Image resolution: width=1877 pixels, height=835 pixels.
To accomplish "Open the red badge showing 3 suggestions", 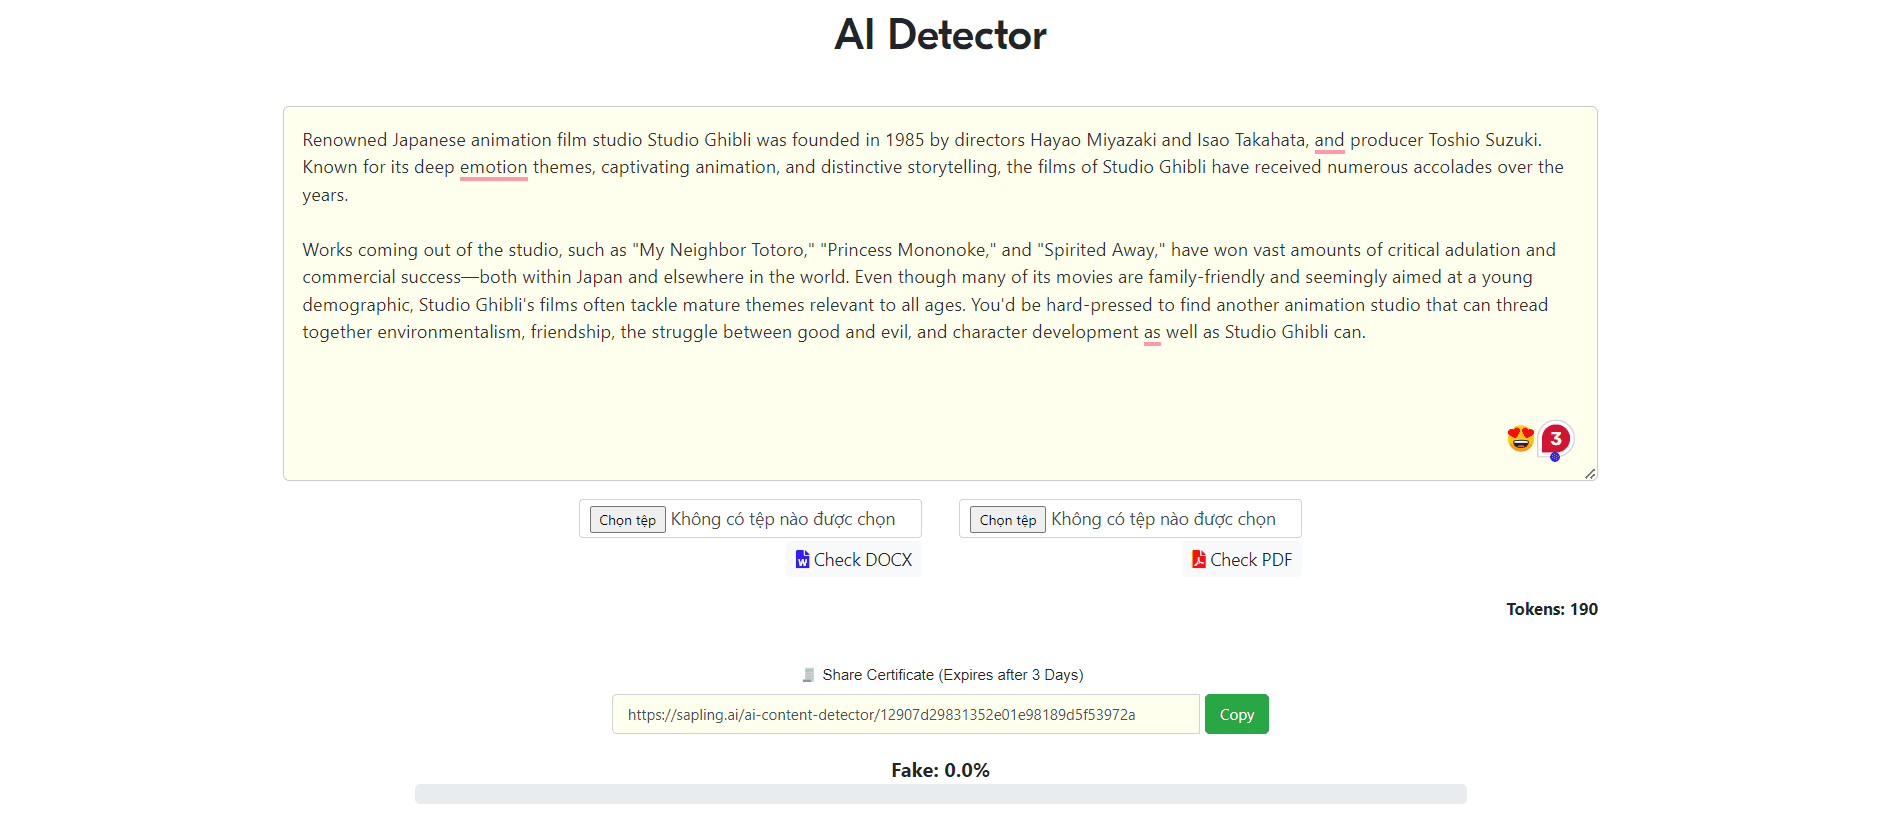I will (x=1555, y=438).
